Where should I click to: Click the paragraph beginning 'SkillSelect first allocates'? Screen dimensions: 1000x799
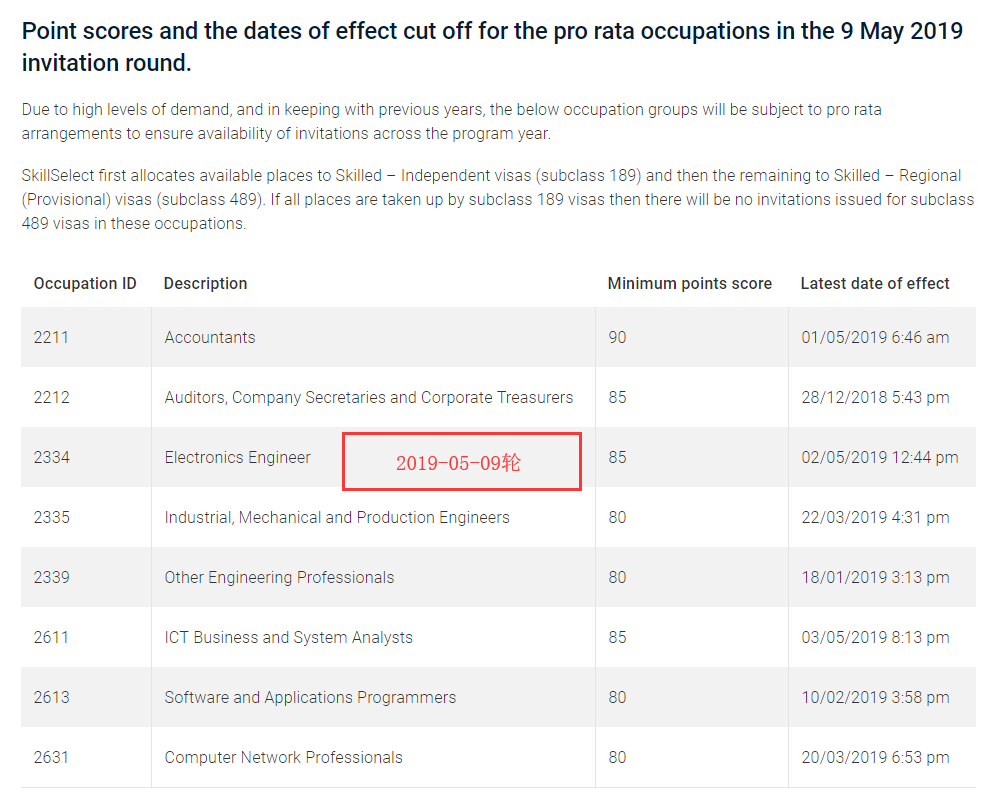497,200
